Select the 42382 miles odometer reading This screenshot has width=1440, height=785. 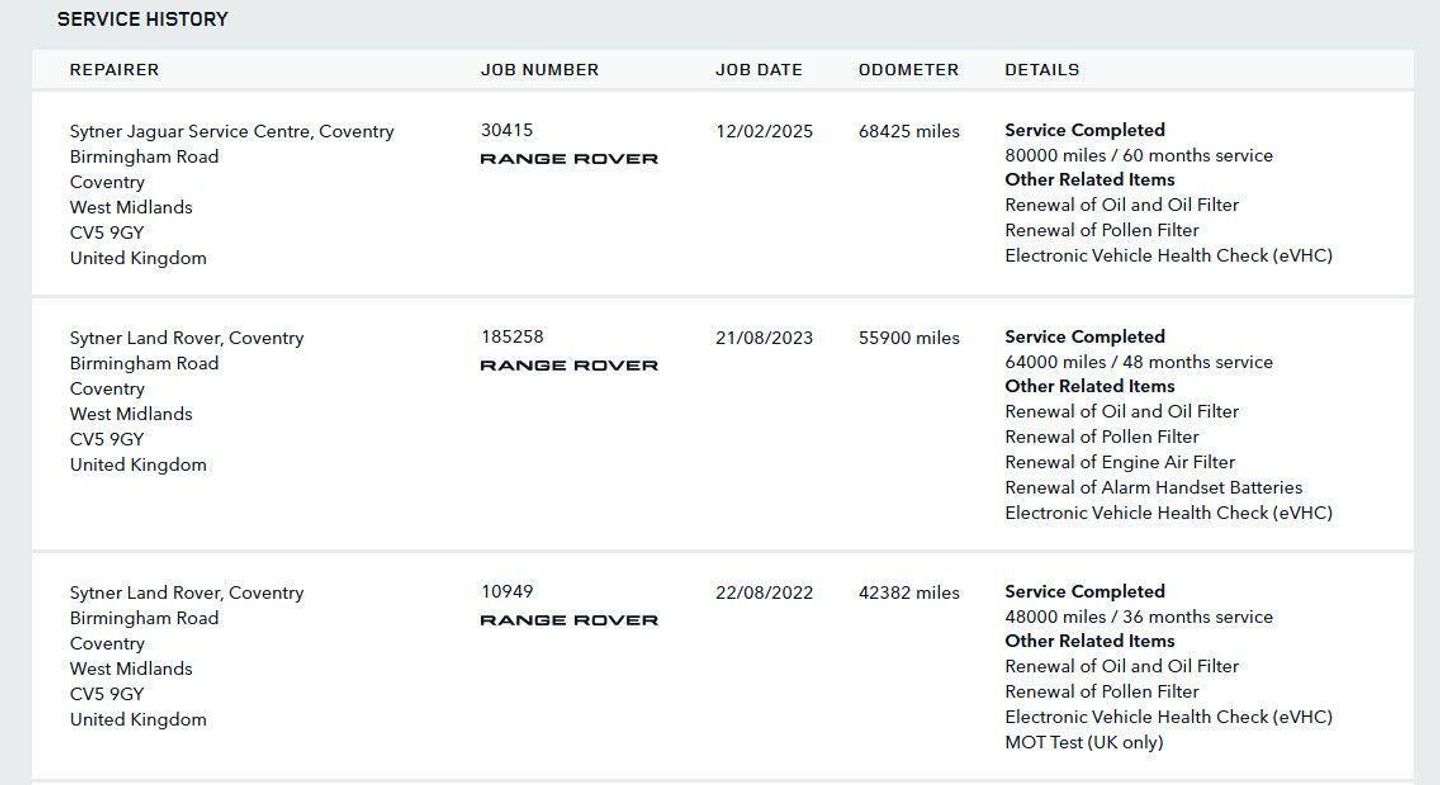click(x=908, y=593)
